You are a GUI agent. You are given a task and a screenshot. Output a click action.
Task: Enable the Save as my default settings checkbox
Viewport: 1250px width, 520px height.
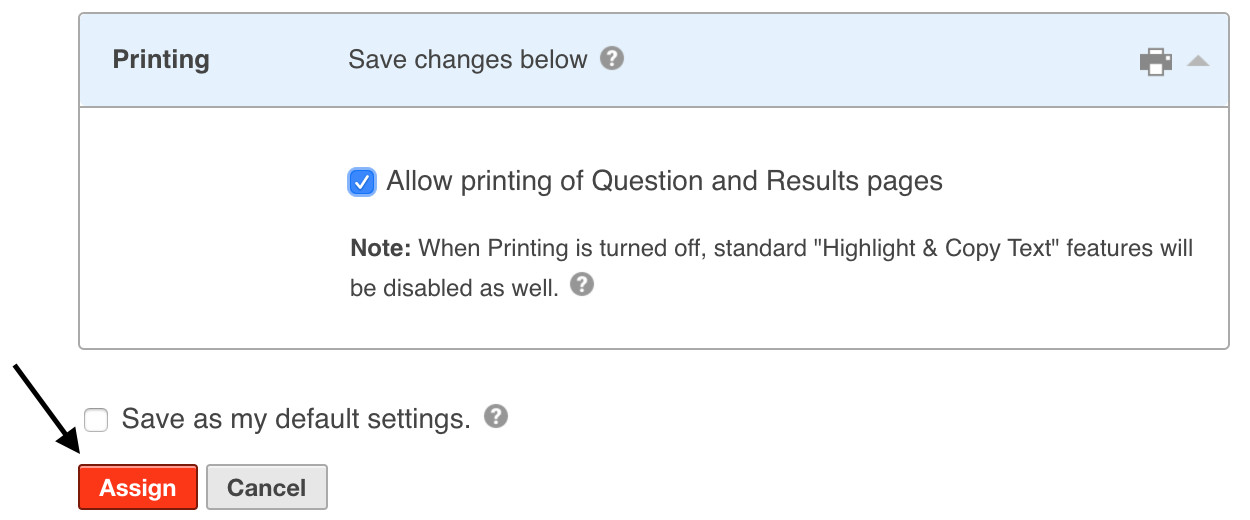pyautogui.click(x=96, y=419)
